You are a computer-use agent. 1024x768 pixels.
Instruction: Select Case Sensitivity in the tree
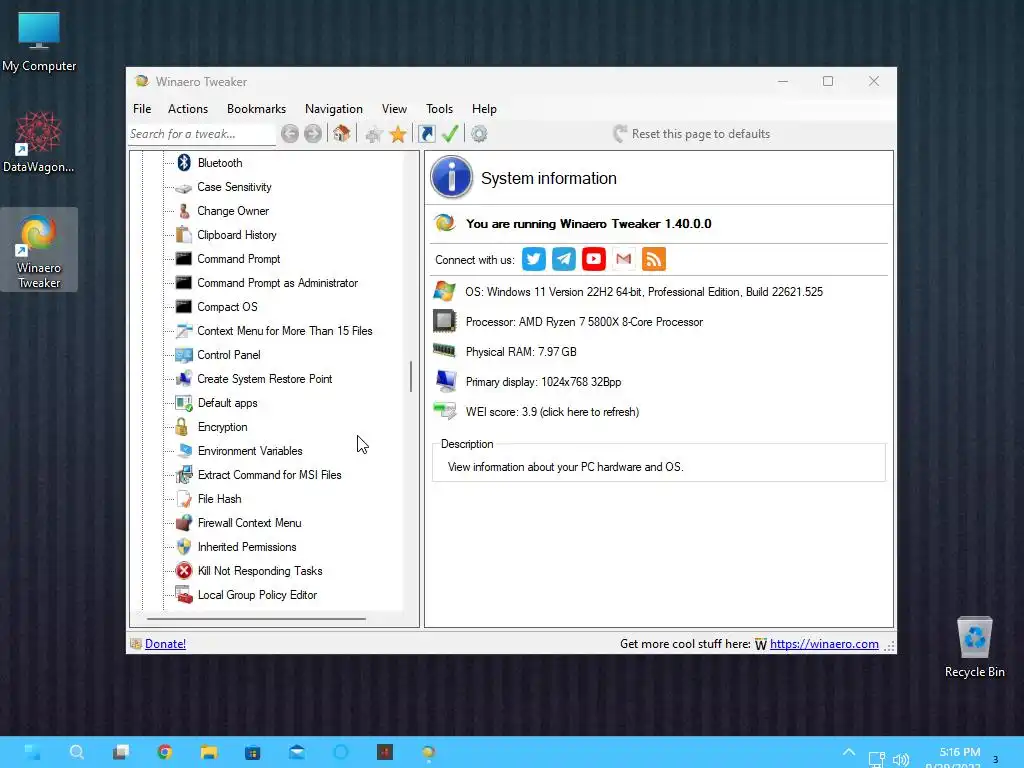tap(234, 187)
